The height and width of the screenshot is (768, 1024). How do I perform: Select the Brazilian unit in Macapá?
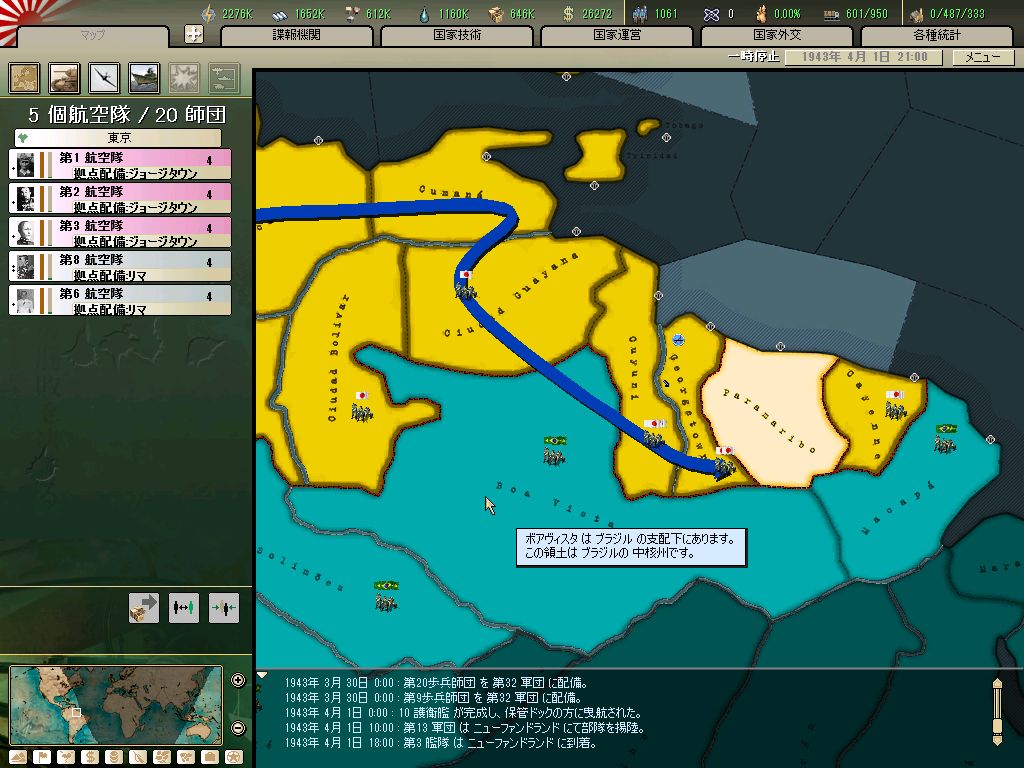[945, 439]
